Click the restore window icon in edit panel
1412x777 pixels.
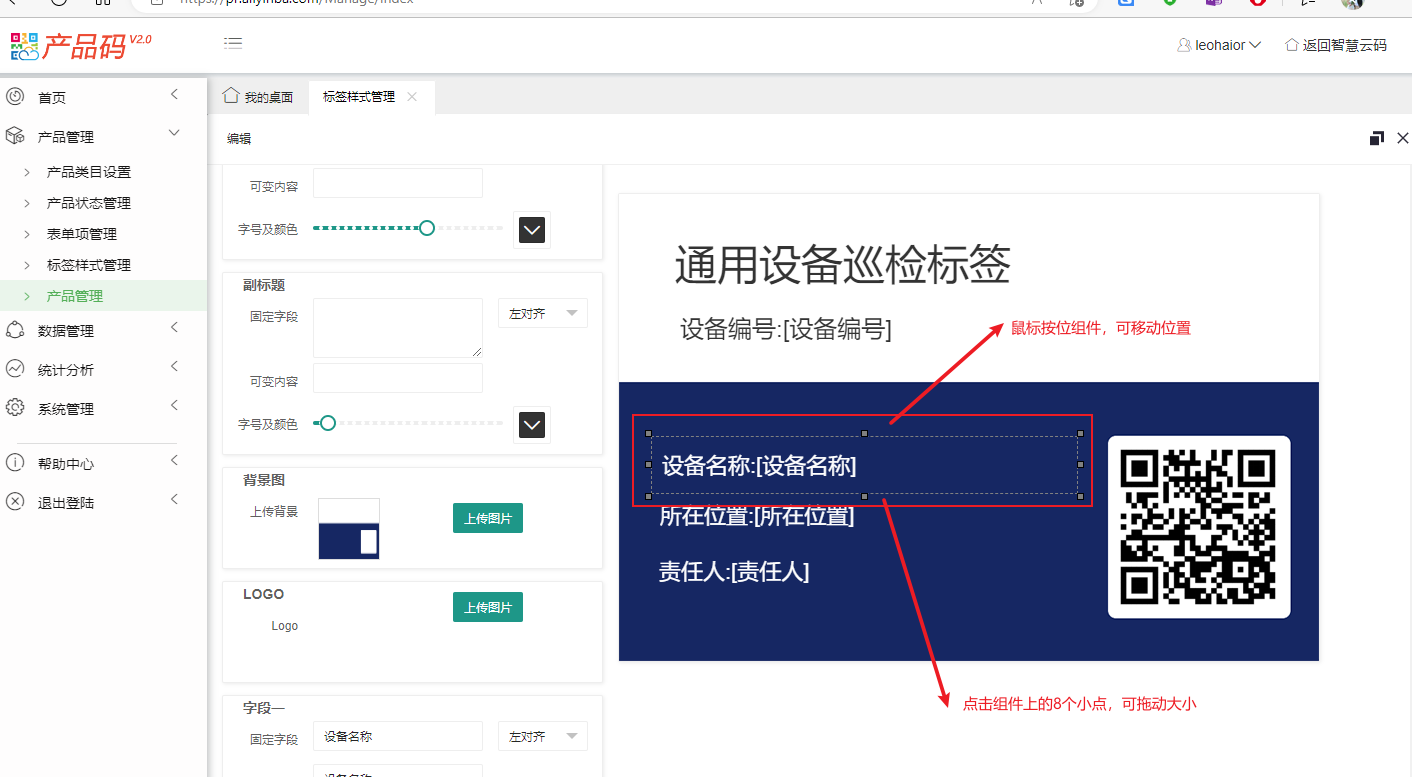coord(1376,138)
